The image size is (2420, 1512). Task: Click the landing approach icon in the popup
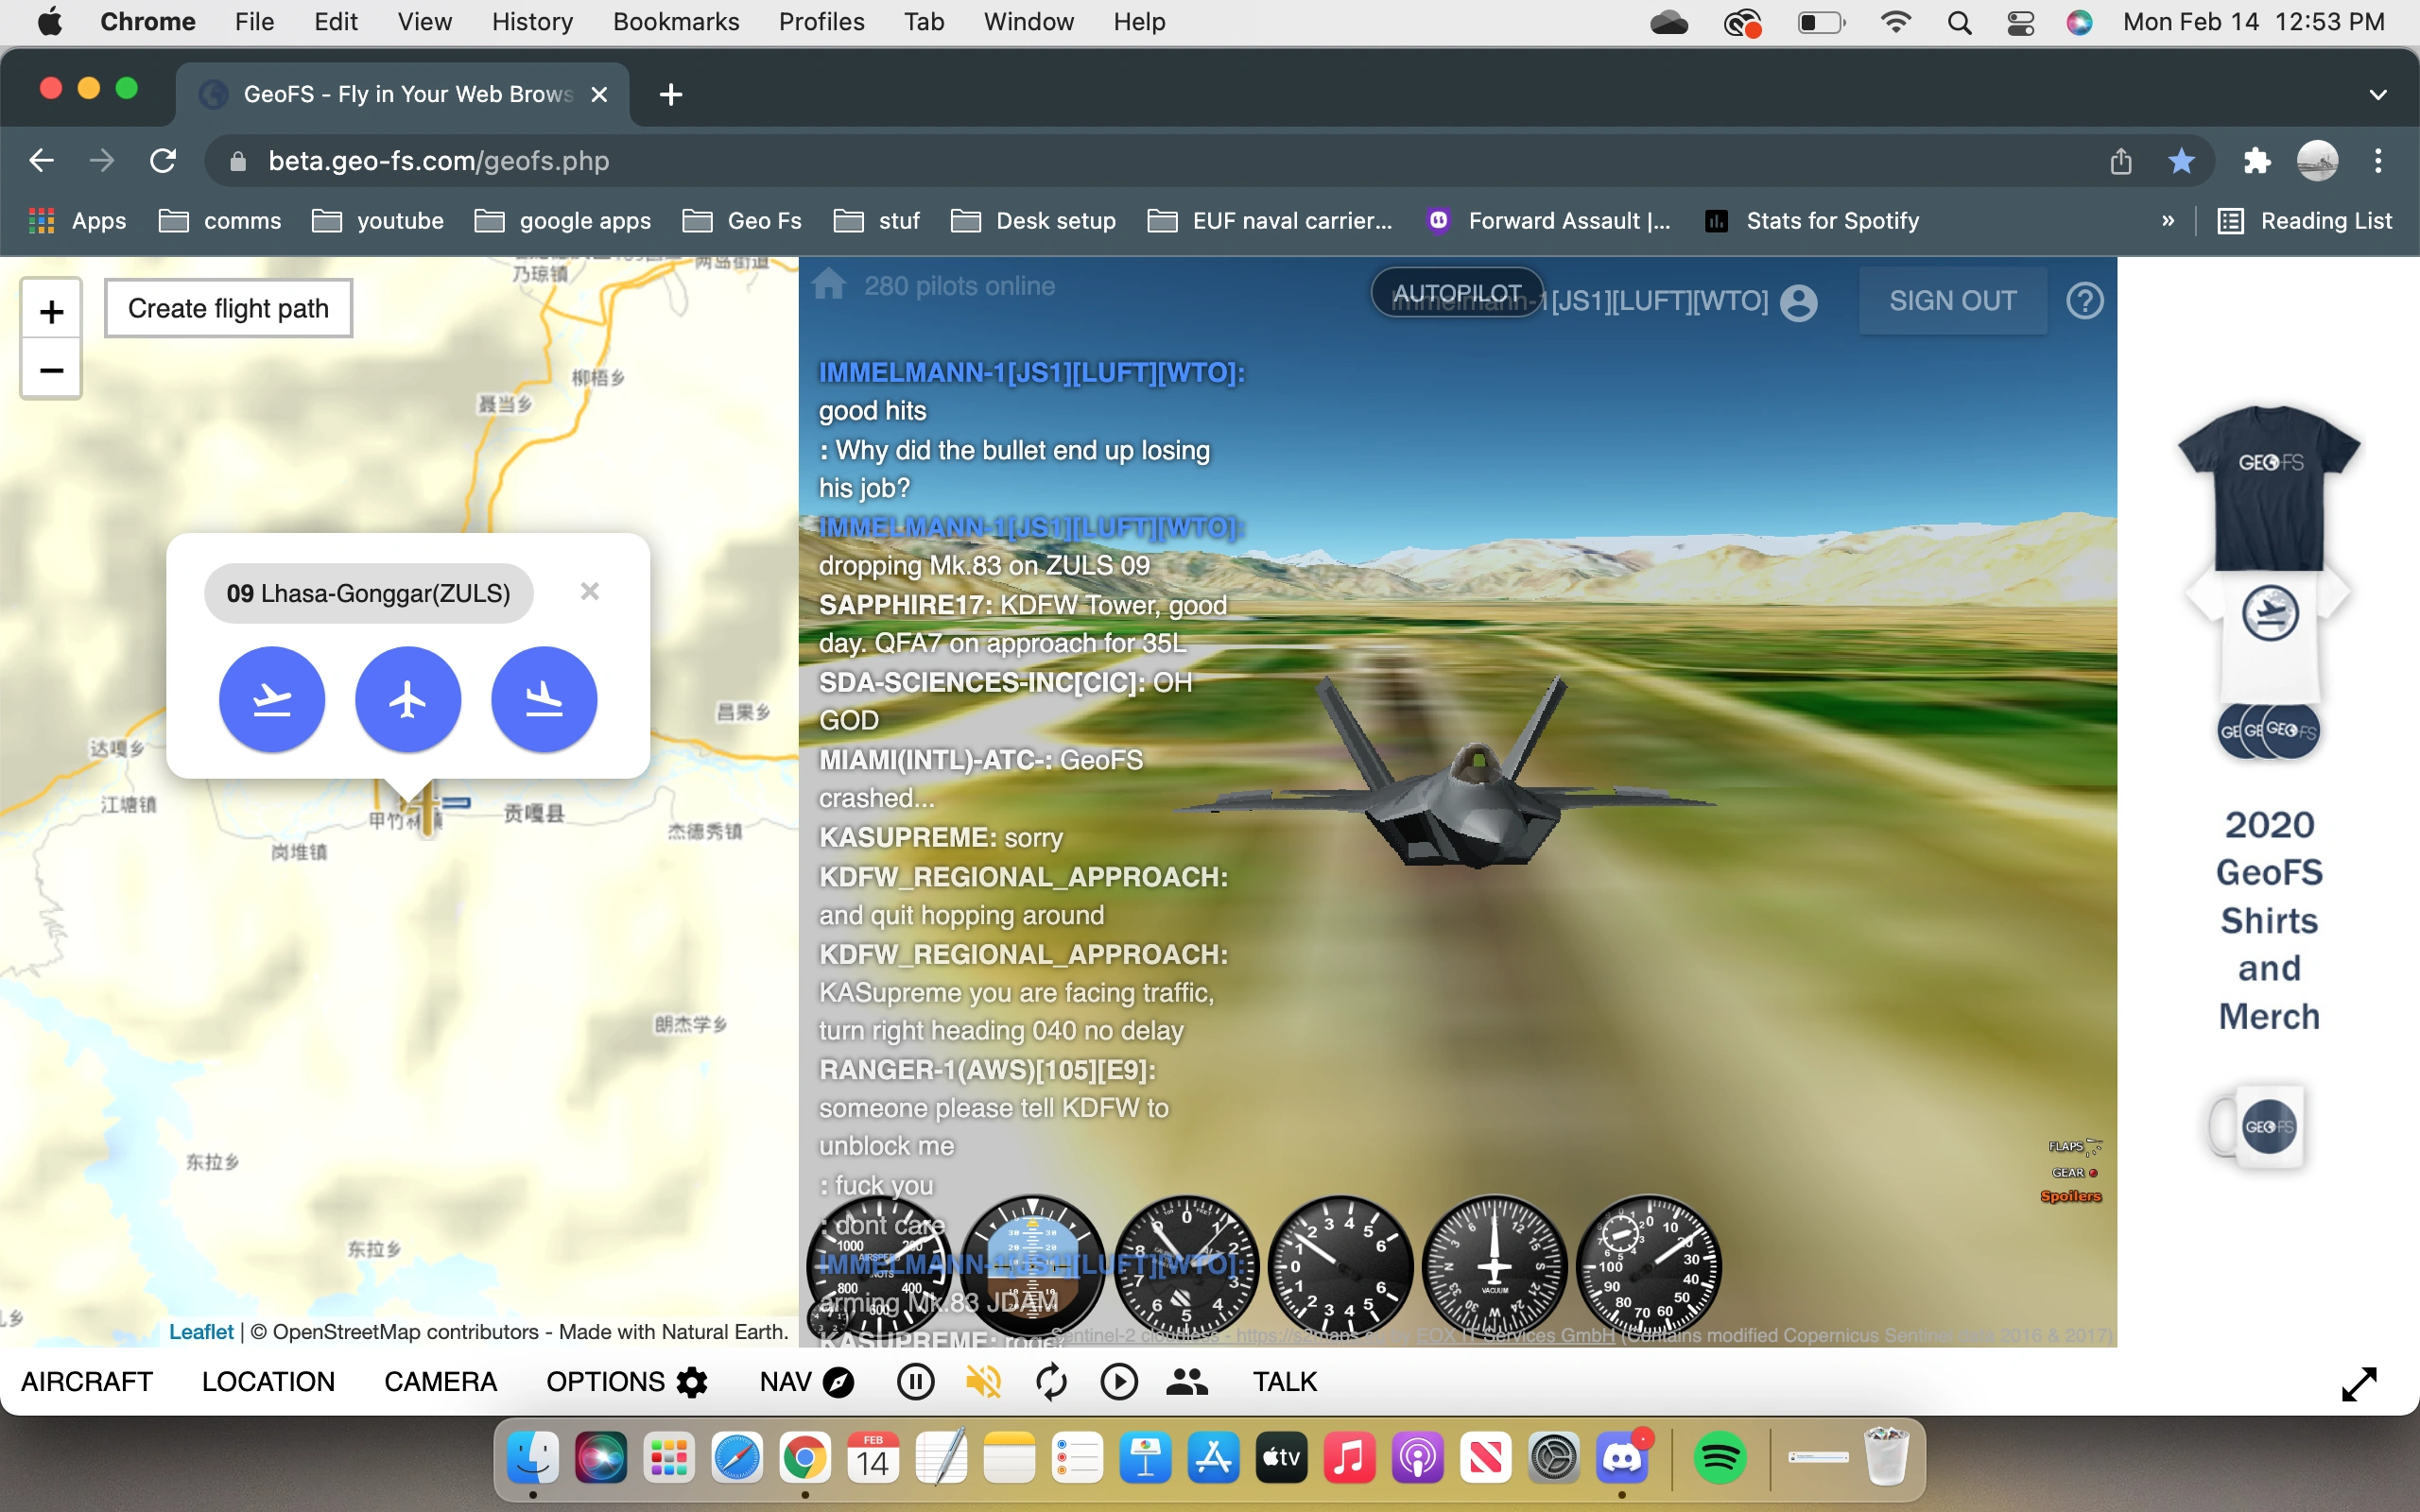544,699
